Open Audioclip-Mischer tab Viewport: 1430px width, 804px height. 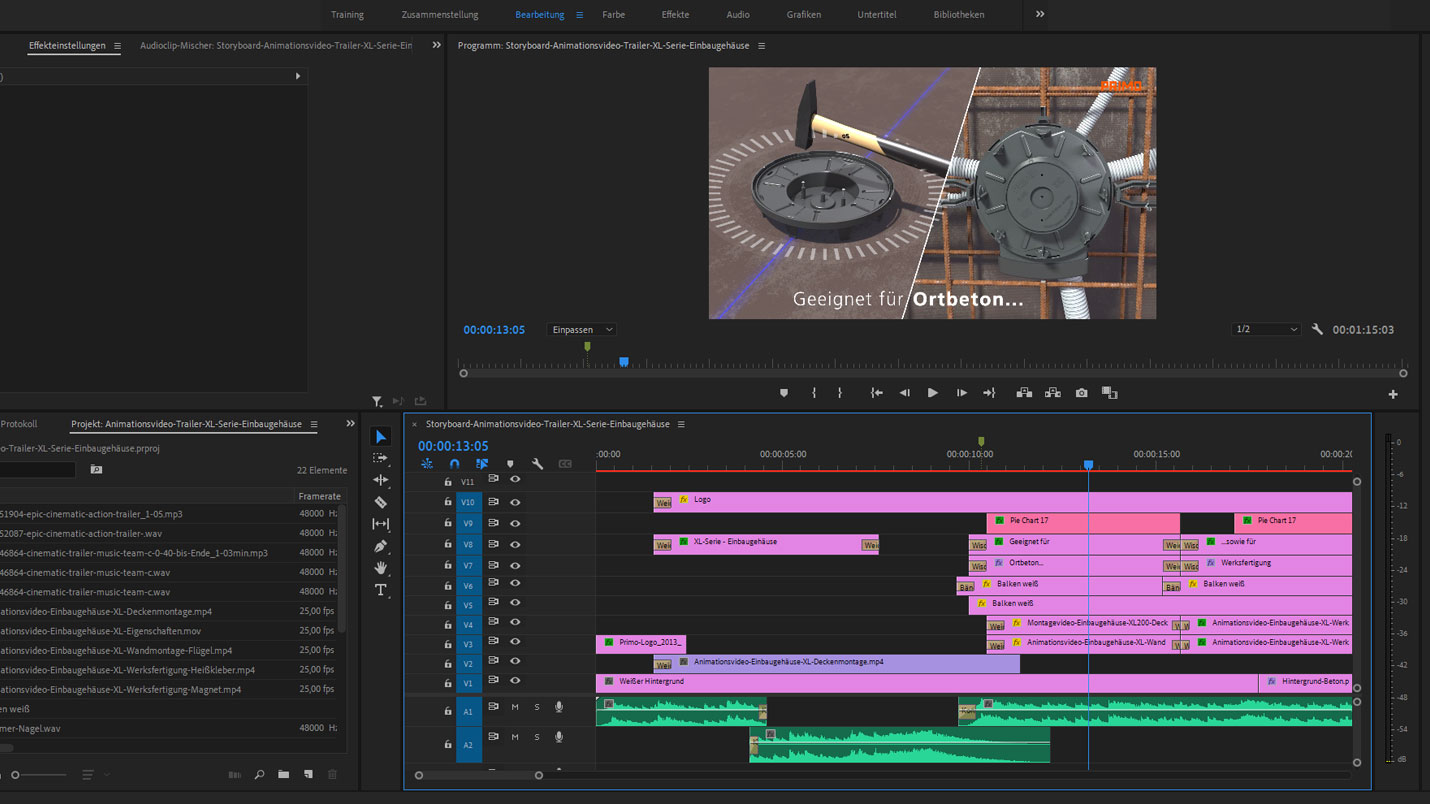(276, 46)
